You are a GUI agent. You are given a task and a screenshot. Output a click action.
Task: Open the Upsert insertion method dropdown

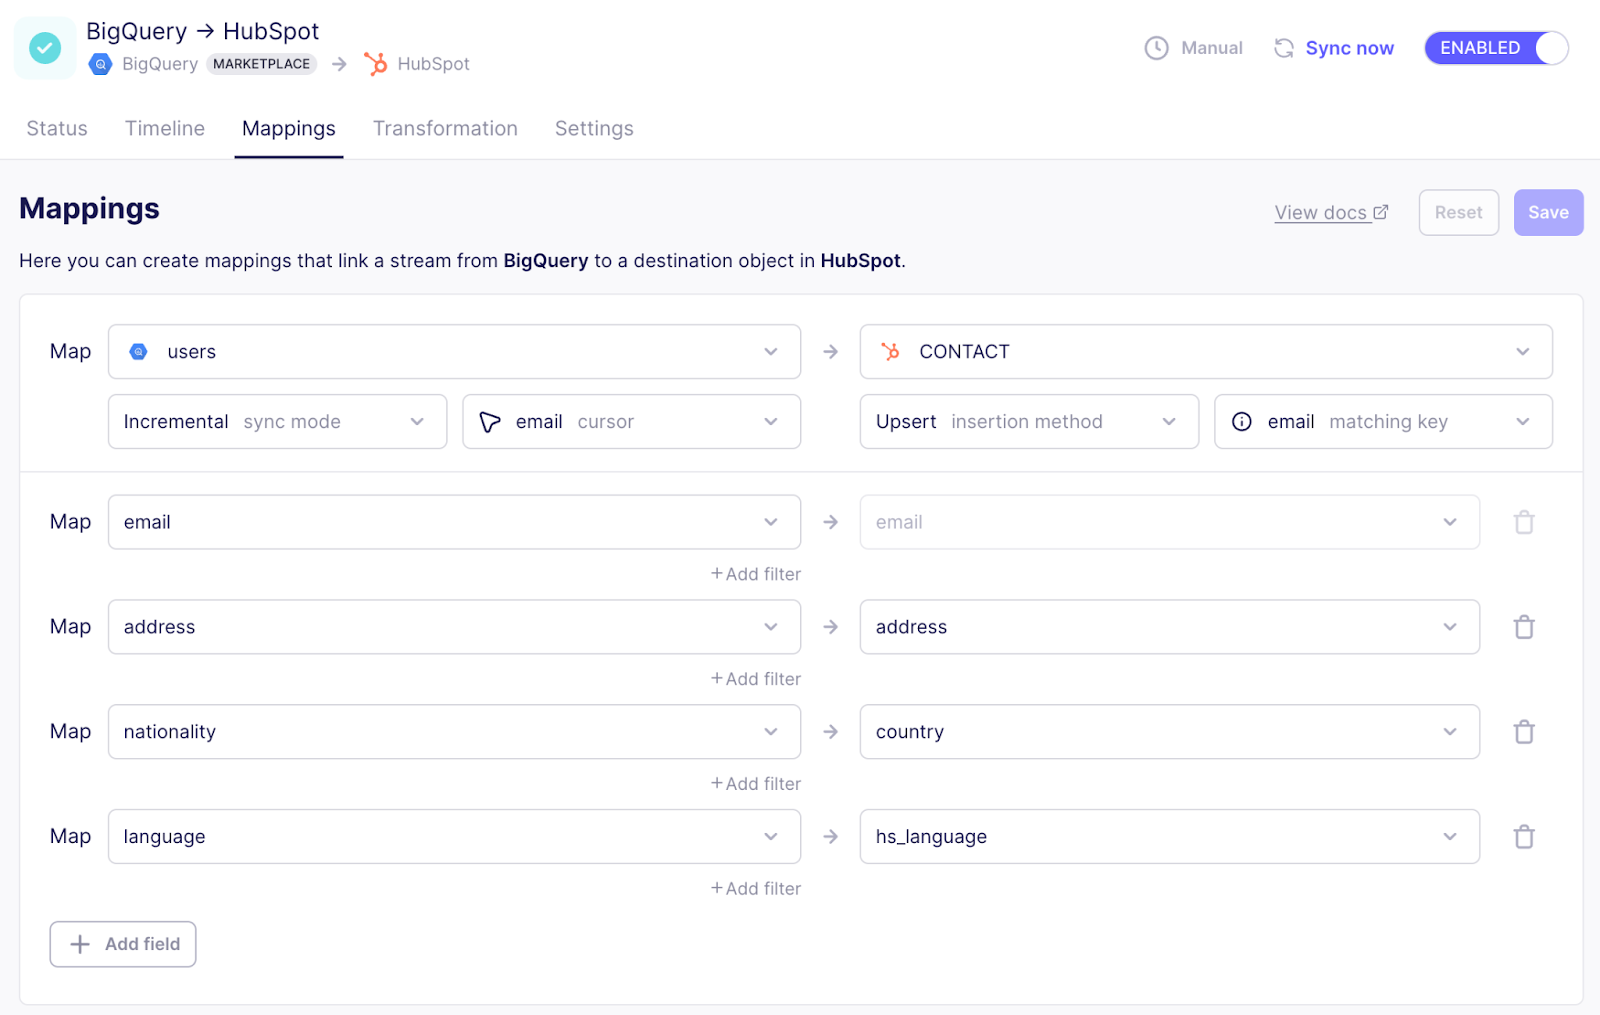[1029, 422]
